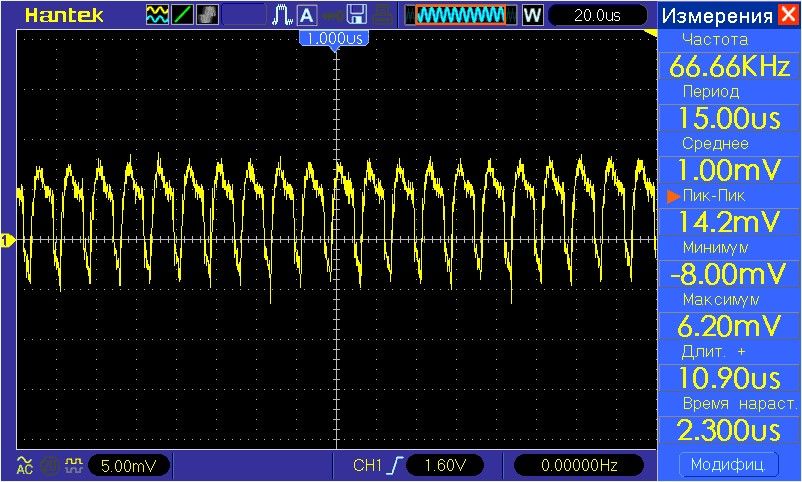Click the grayed bandwidth limit icon
This screenshot has height=482, width=802.
[x=50, y=465]
